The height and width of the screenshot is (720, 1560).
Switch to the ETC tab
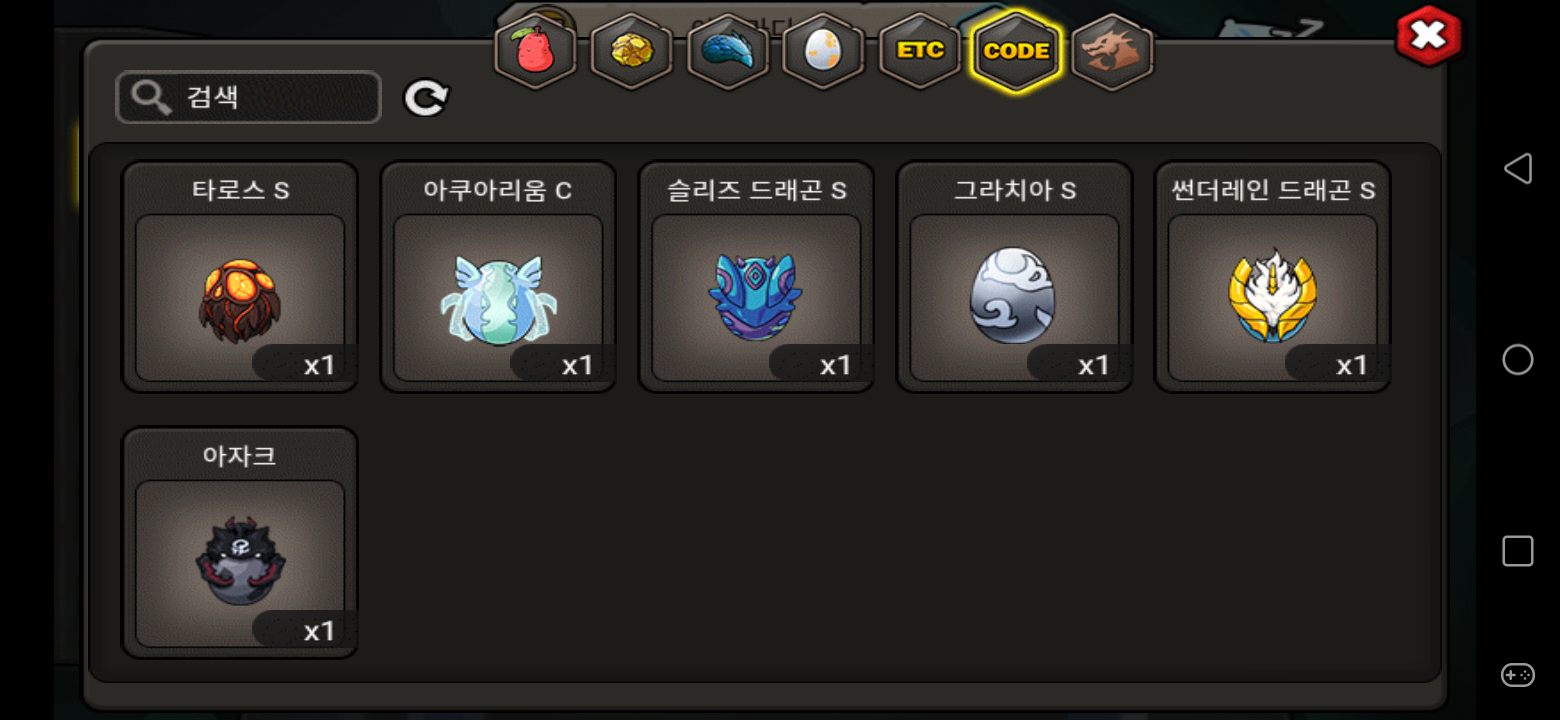point(920,52)
